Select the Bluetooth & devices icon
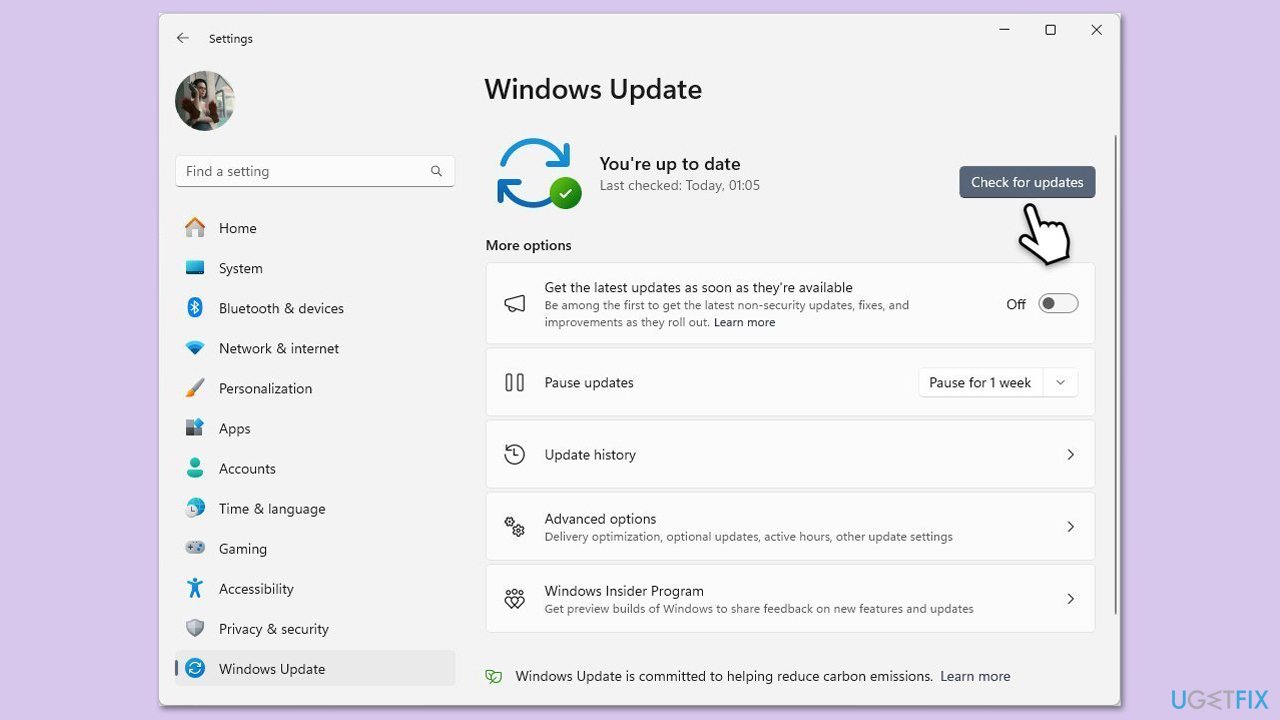This screenshot has height=720, width=1280. [196, 308]
